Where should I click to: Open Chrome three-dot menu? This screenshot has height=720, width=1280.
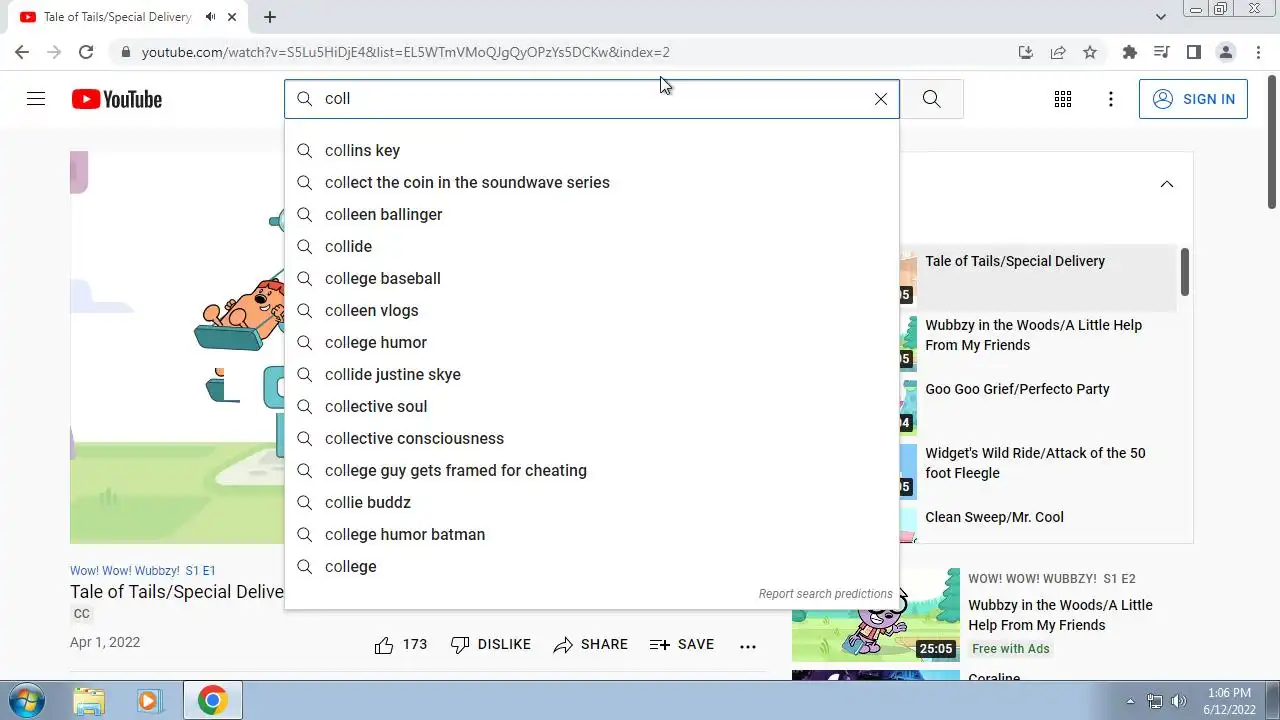pos(1258,52)
